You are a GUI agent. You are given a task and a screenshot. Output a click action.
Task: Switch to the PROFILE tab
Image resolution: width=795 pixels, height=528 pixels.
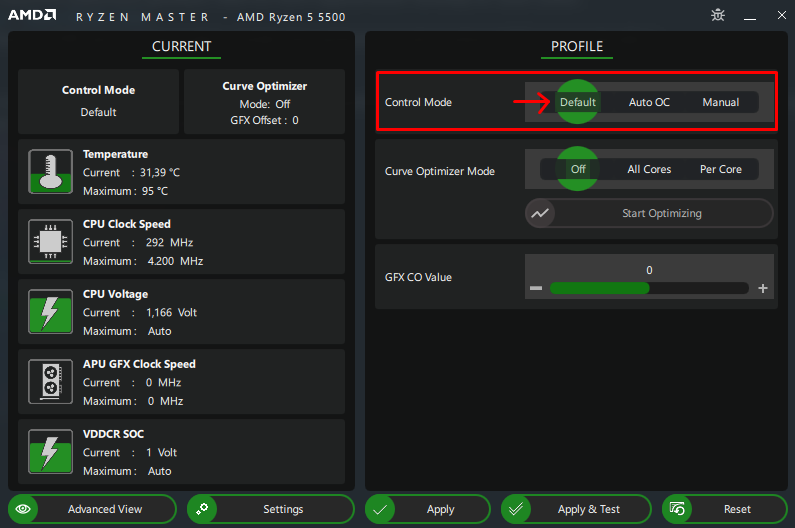click(x=577, y=47)
